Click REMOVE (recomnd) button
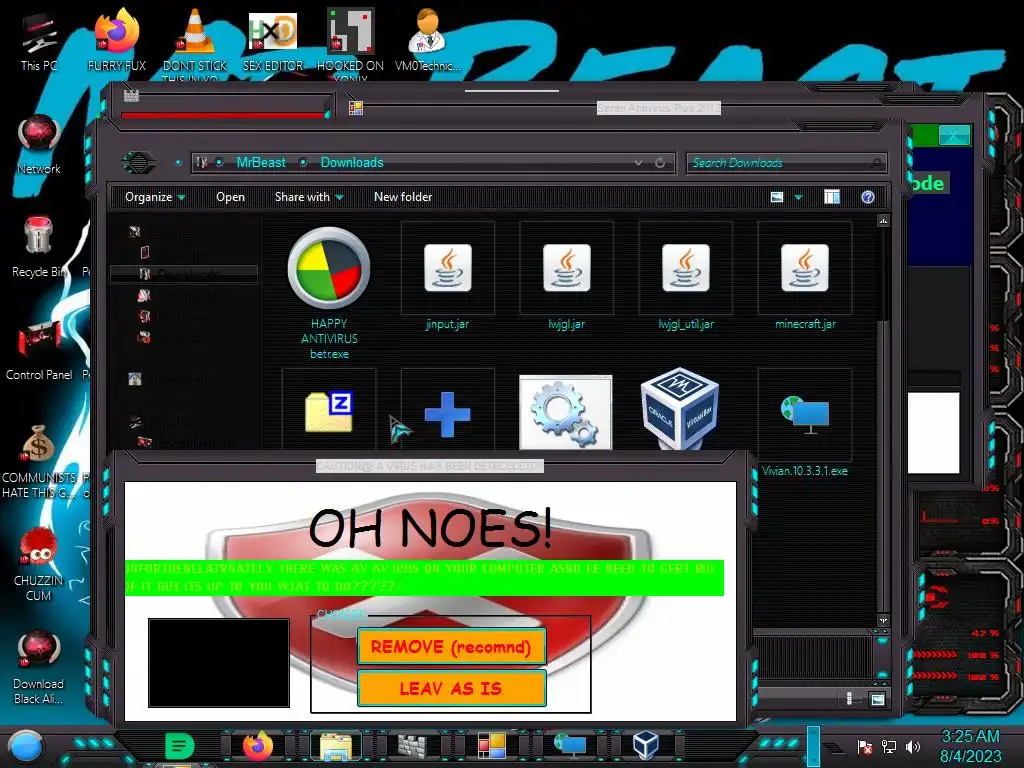The height and width of the screenshot is (768, 1024). (451, 647)
